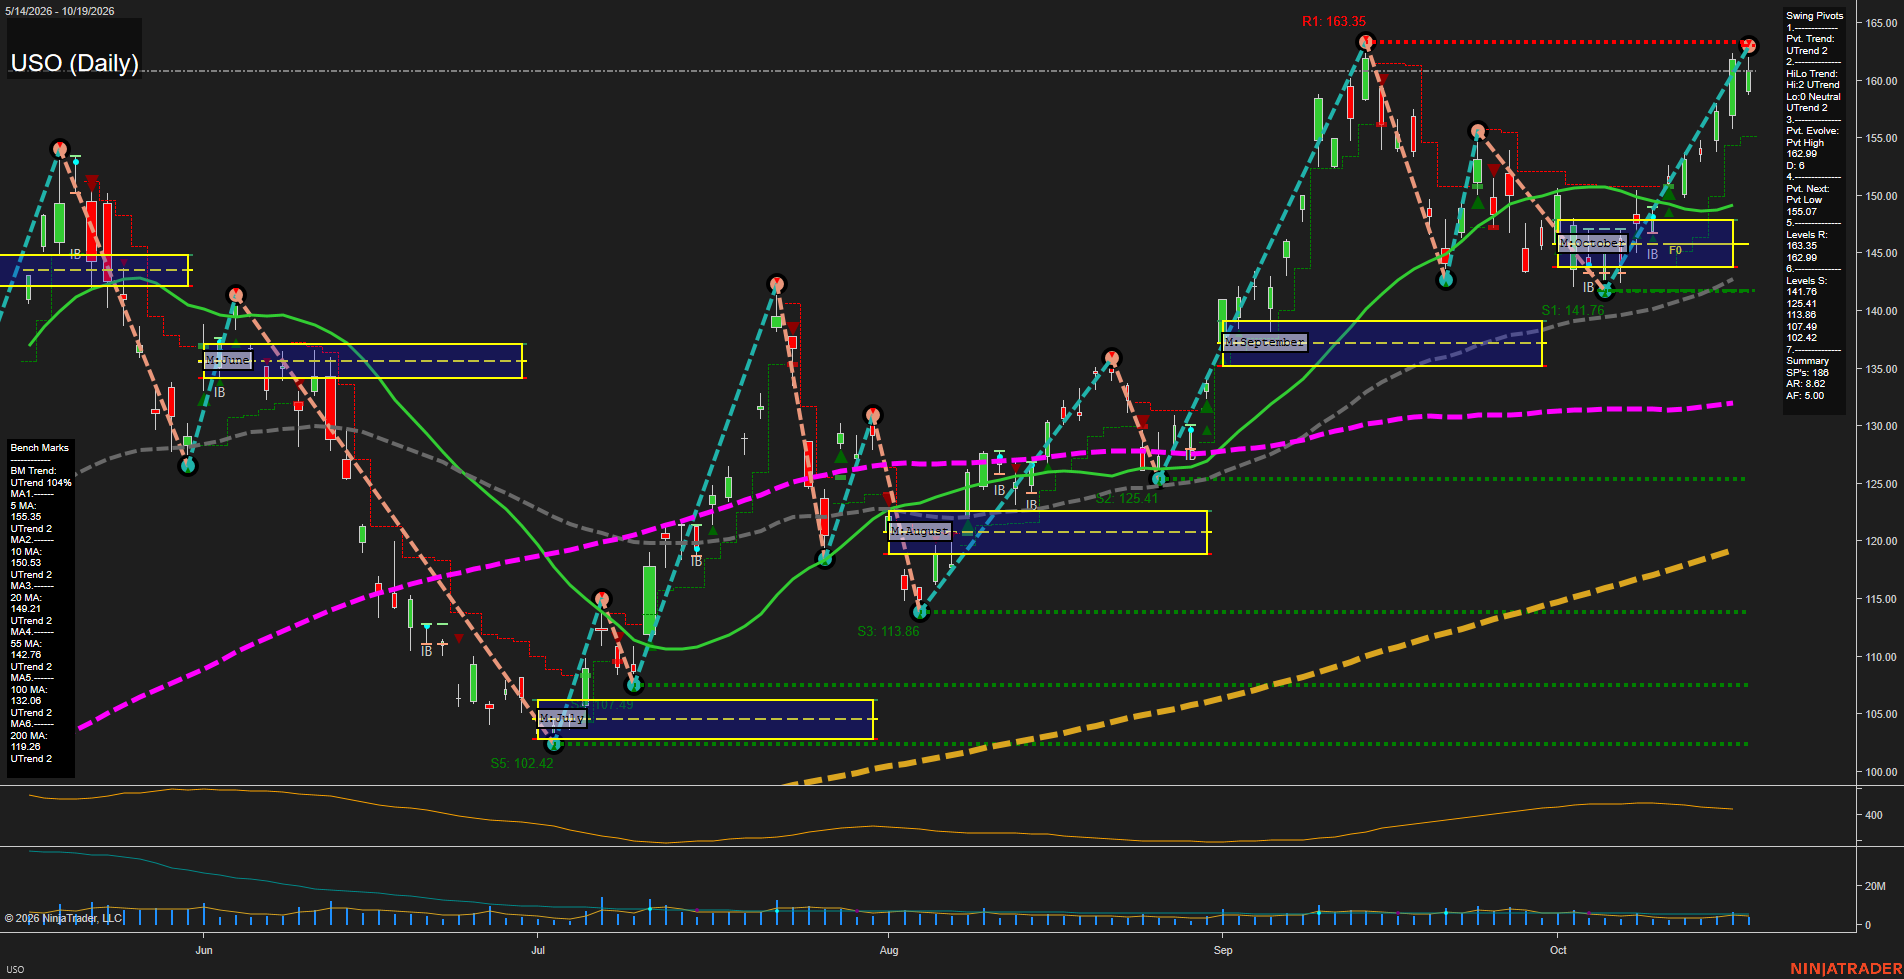This screenshot has width=1904, height=979.
Task: Click the S2: 125.41 support label
Action: click(x=1127, y=498)
